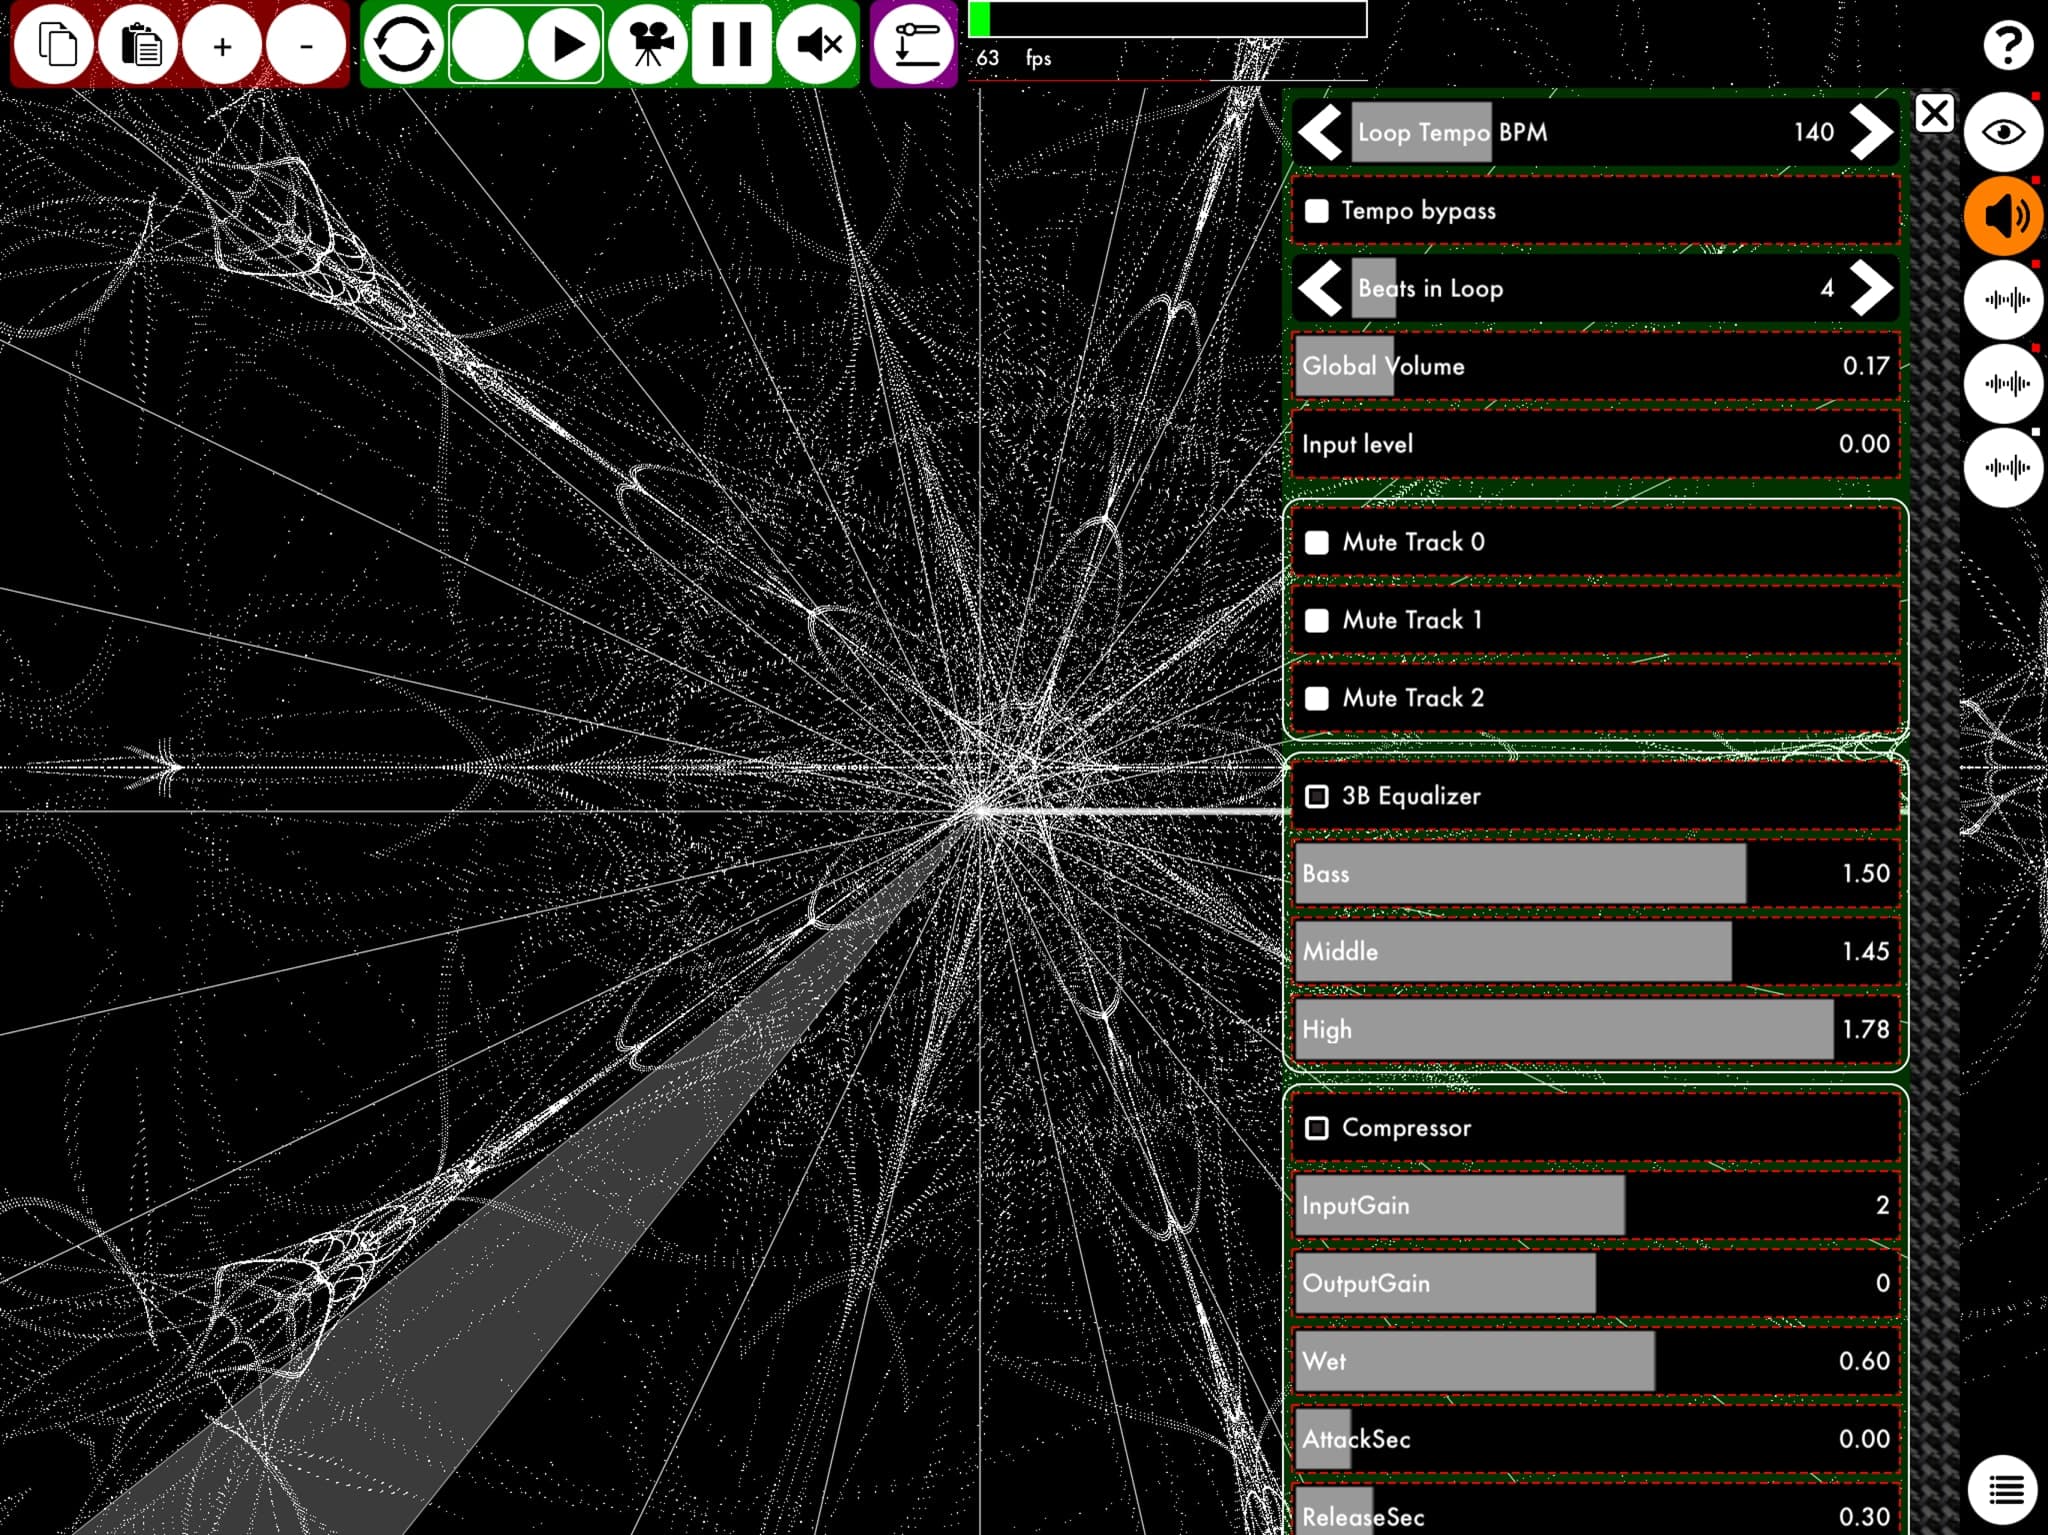The width and height of the screenshot is (2048, 1535).
Task: Increase Beats in Loop with right arrow
Action: click(1871, 288)
